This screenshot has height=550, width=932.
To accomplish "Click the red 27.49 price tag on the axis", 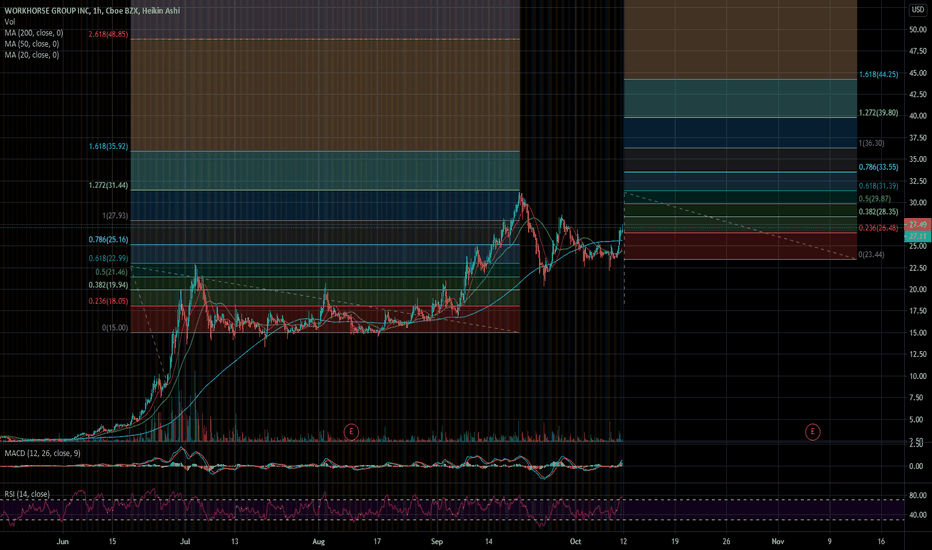I will [917, 224].
